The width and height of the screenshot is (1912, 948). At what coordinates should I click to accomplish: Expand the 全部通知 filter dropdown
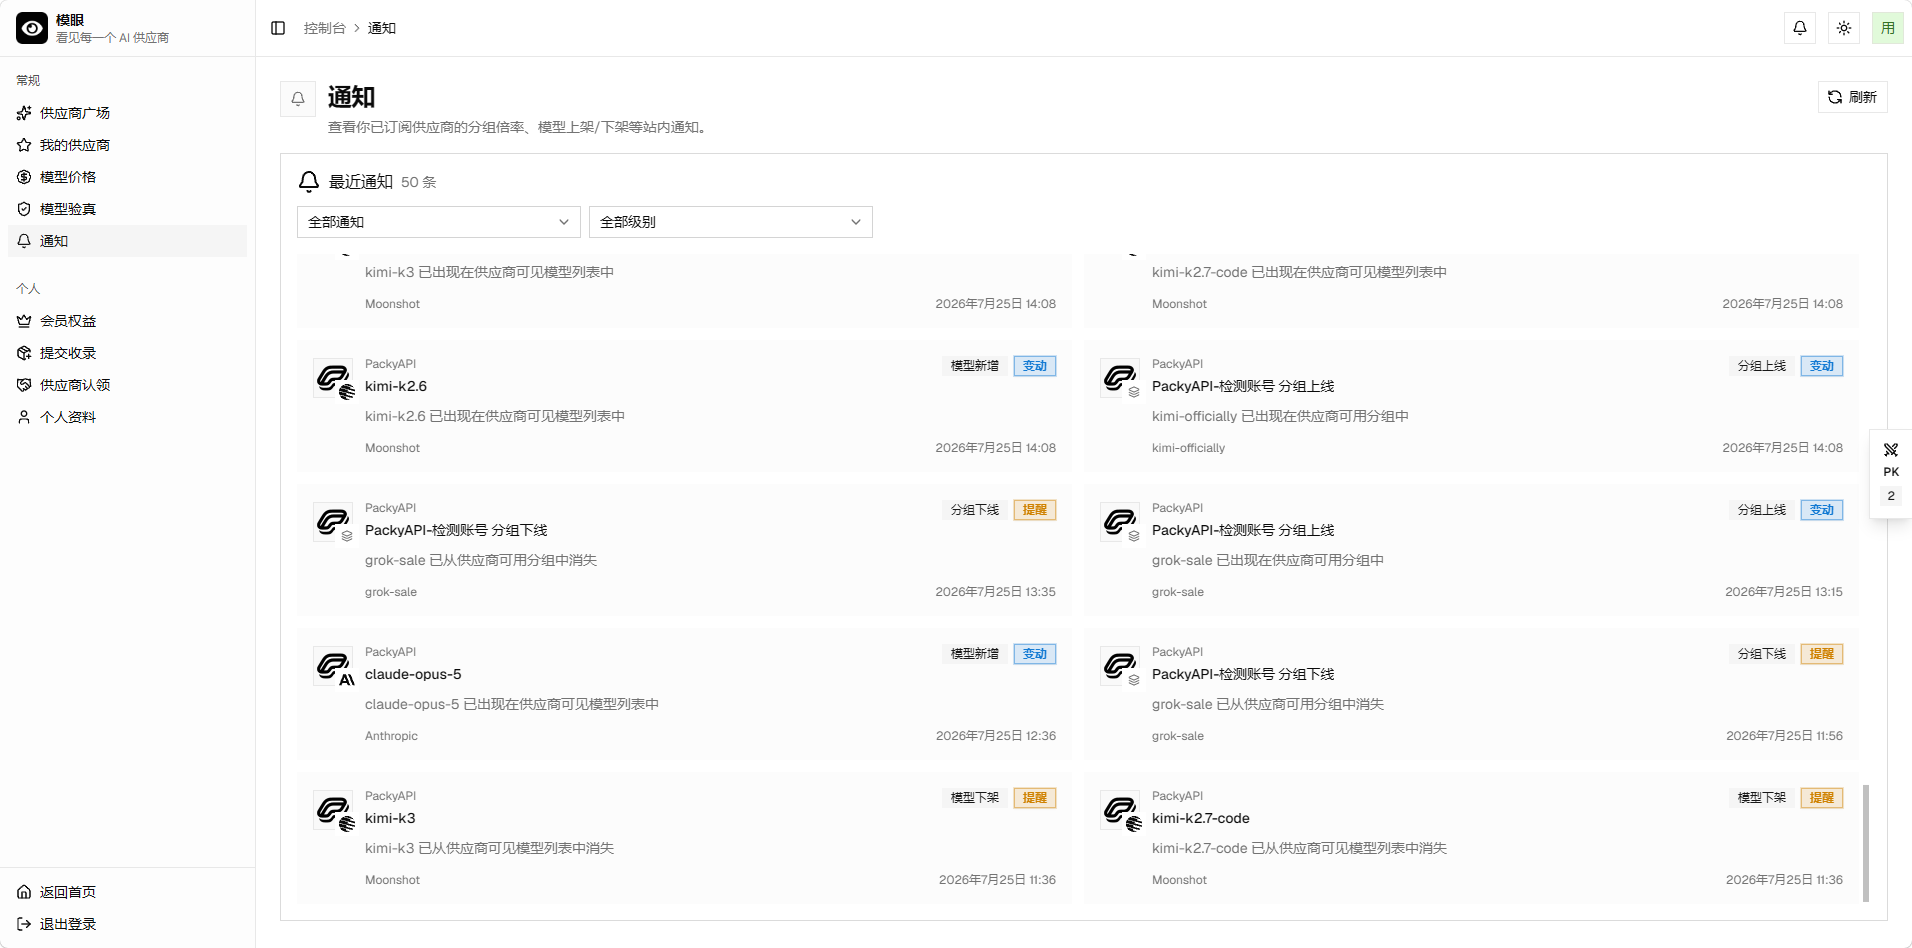click(439, 222)
